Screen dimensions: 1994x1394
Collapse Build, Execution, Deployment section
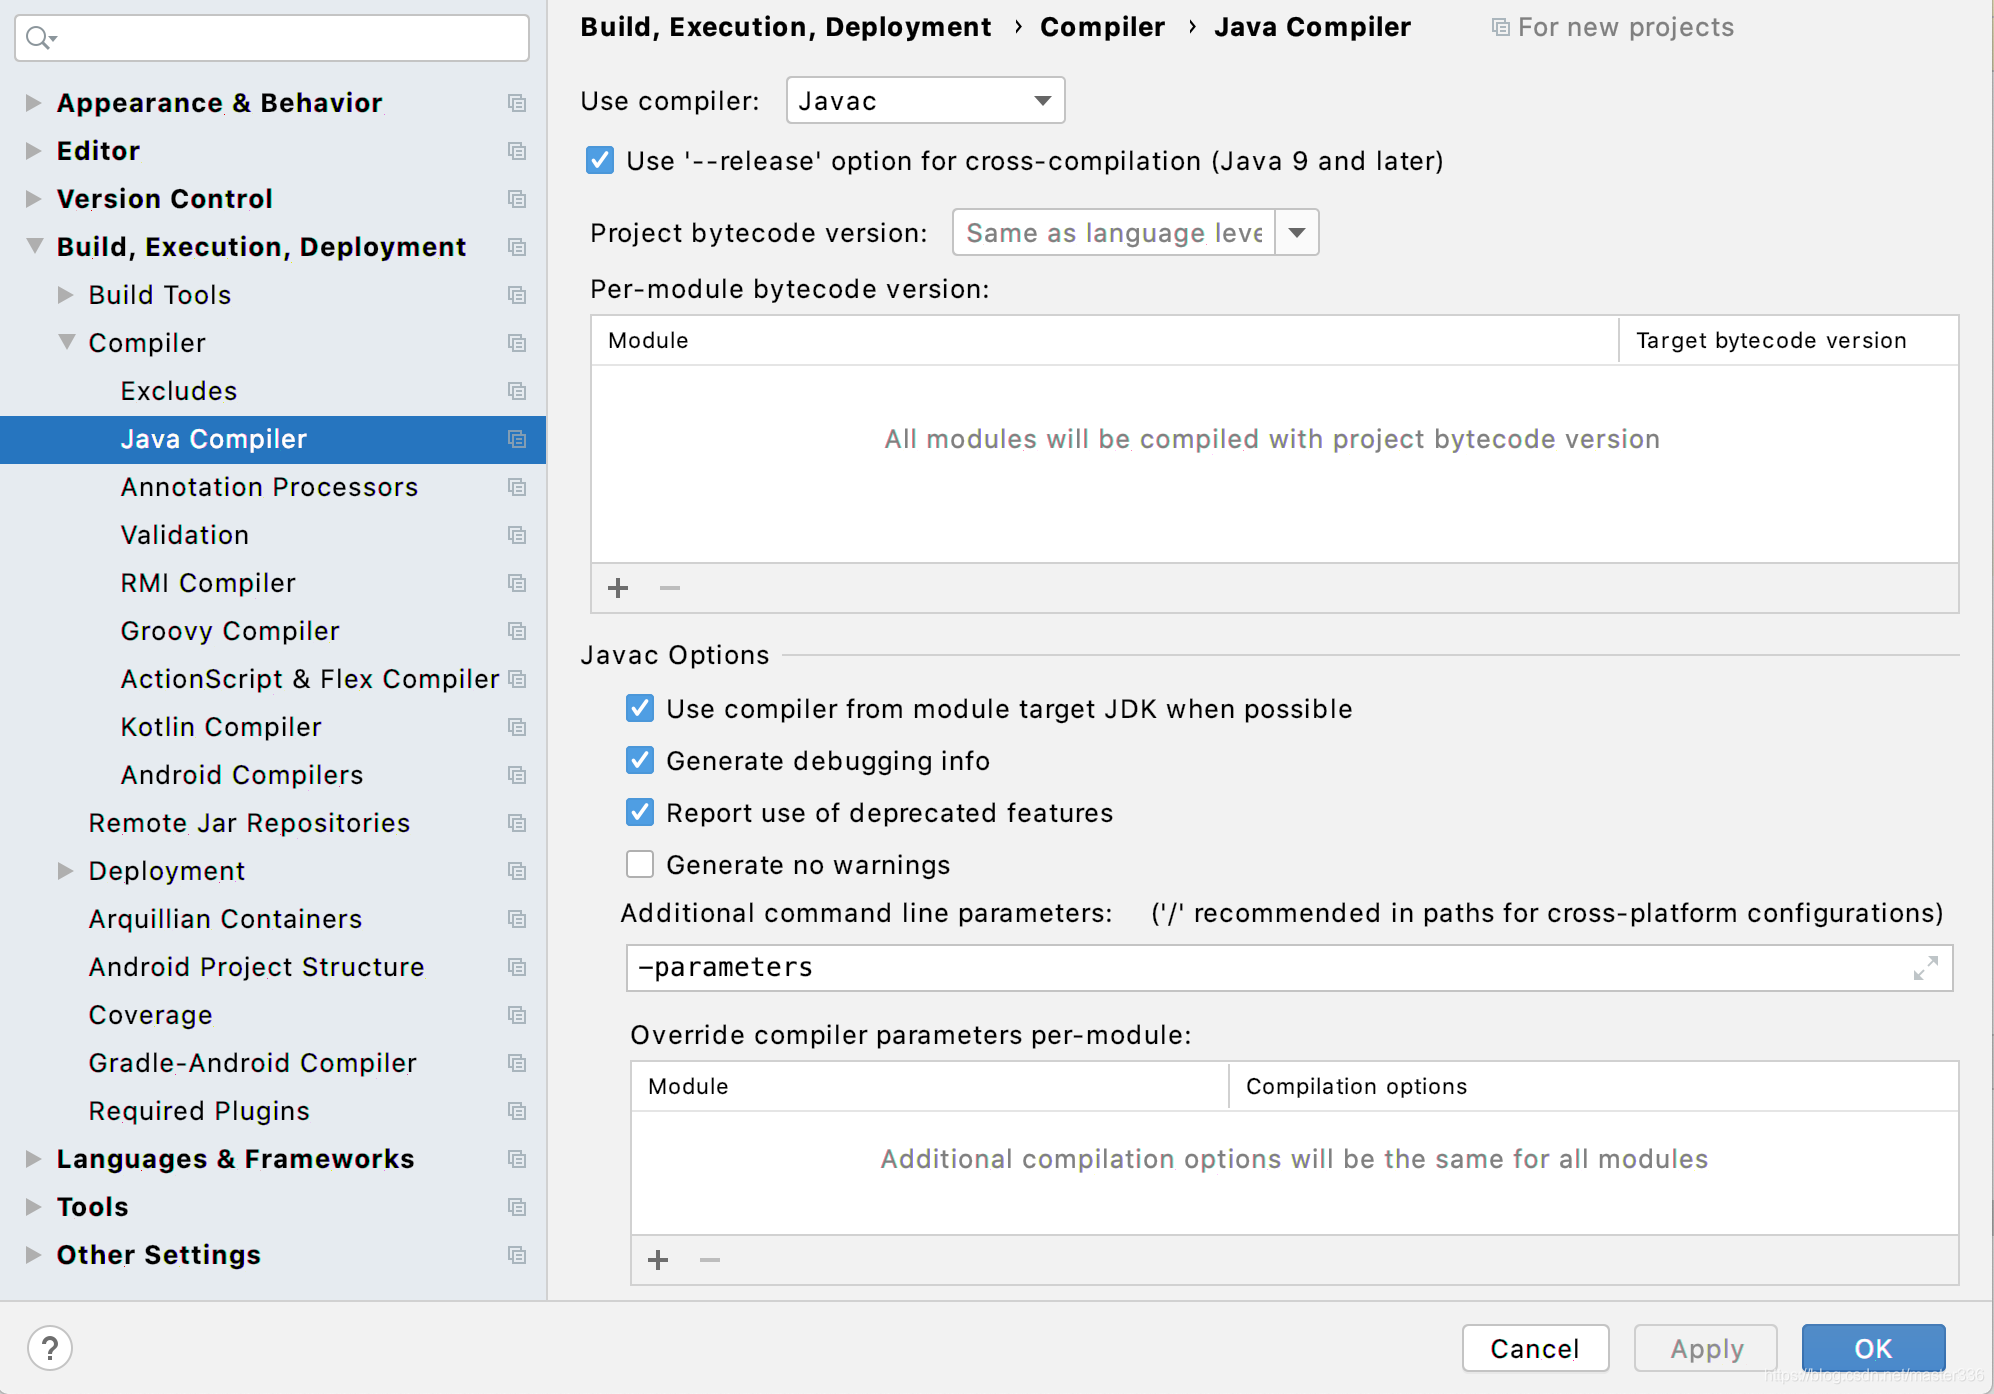tap(35, 246)
